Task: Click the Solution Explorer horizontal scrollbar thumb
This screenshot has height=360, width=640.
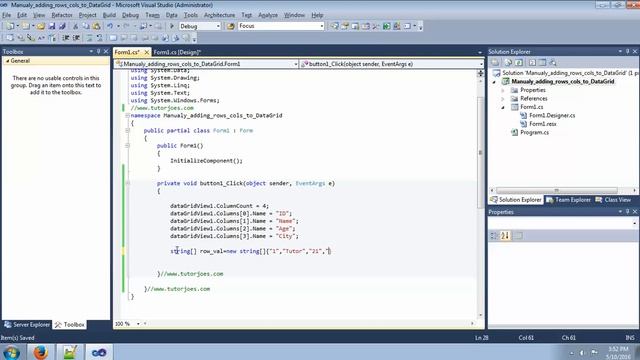Action: click(x=557, y=191)
